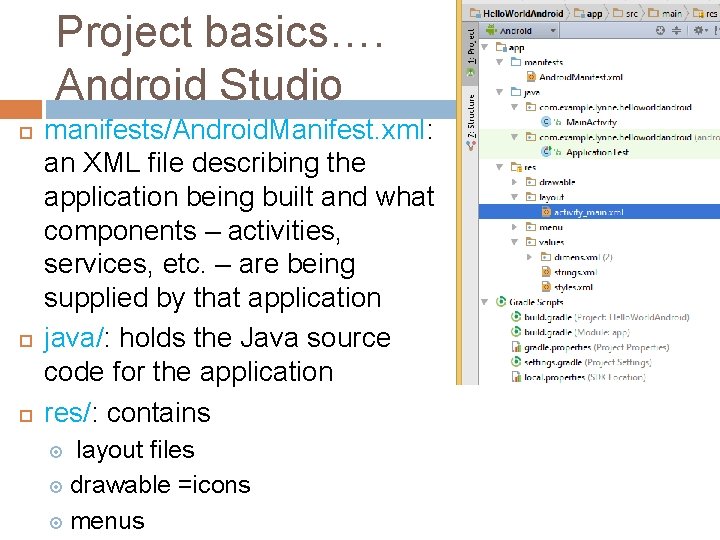720x540 pixels.
Task: Collapse the first com.example package
Action: (515, 107)
